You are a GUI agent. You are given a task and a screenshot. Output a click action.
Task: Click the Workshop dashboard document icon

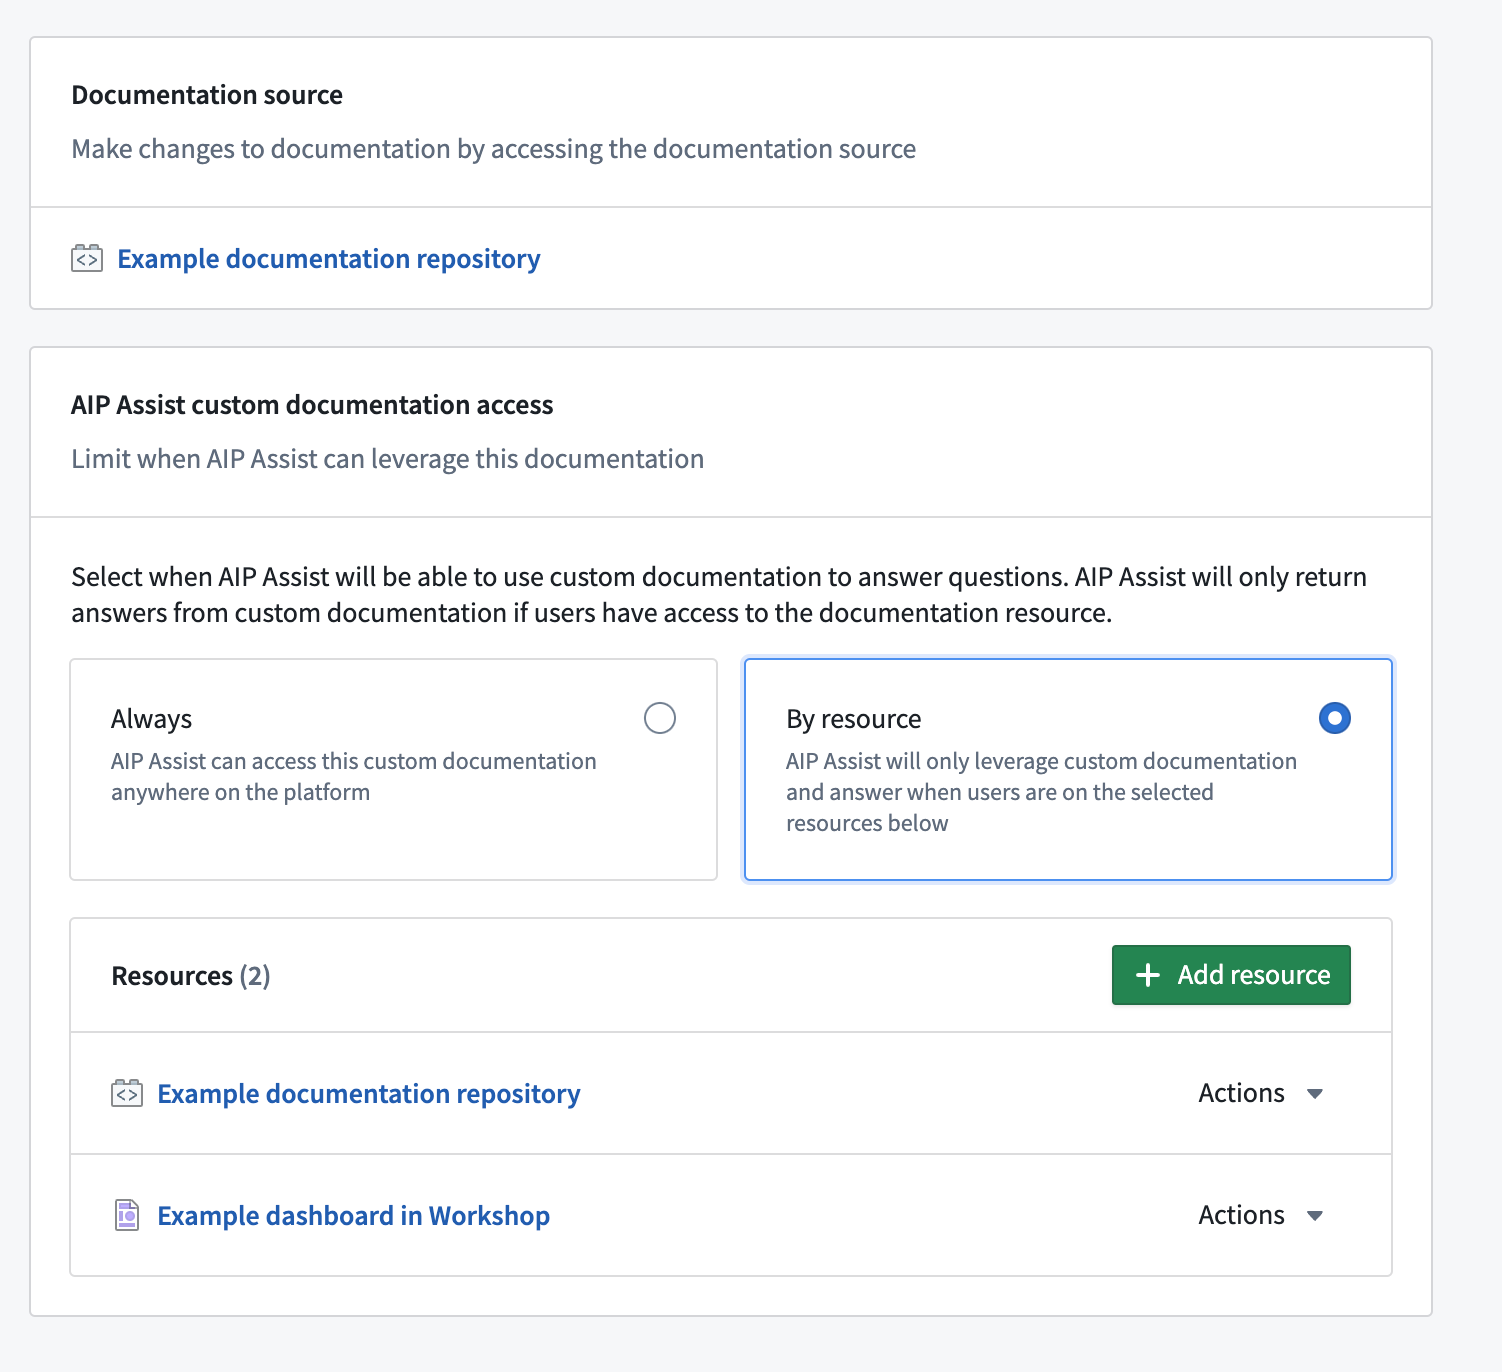[127, 1216]
